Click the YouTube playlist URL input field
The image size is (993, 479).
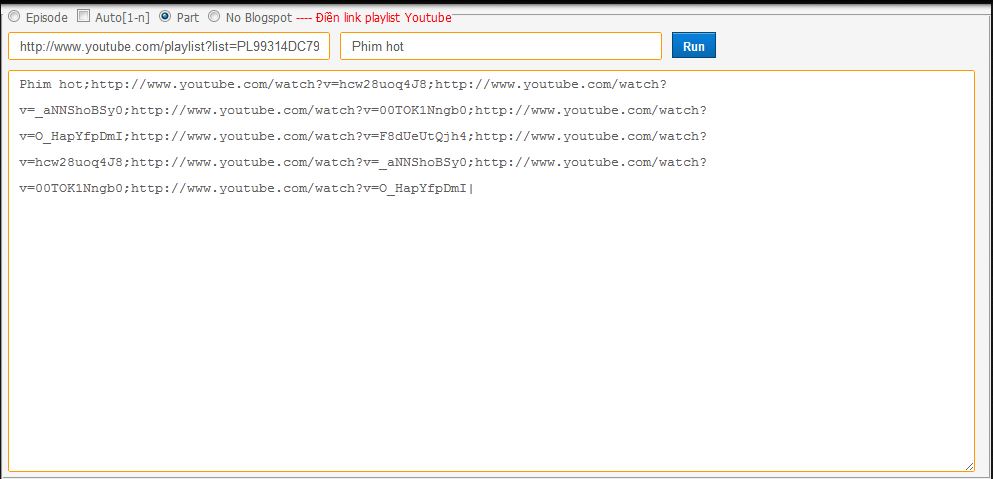pos(169,46)
